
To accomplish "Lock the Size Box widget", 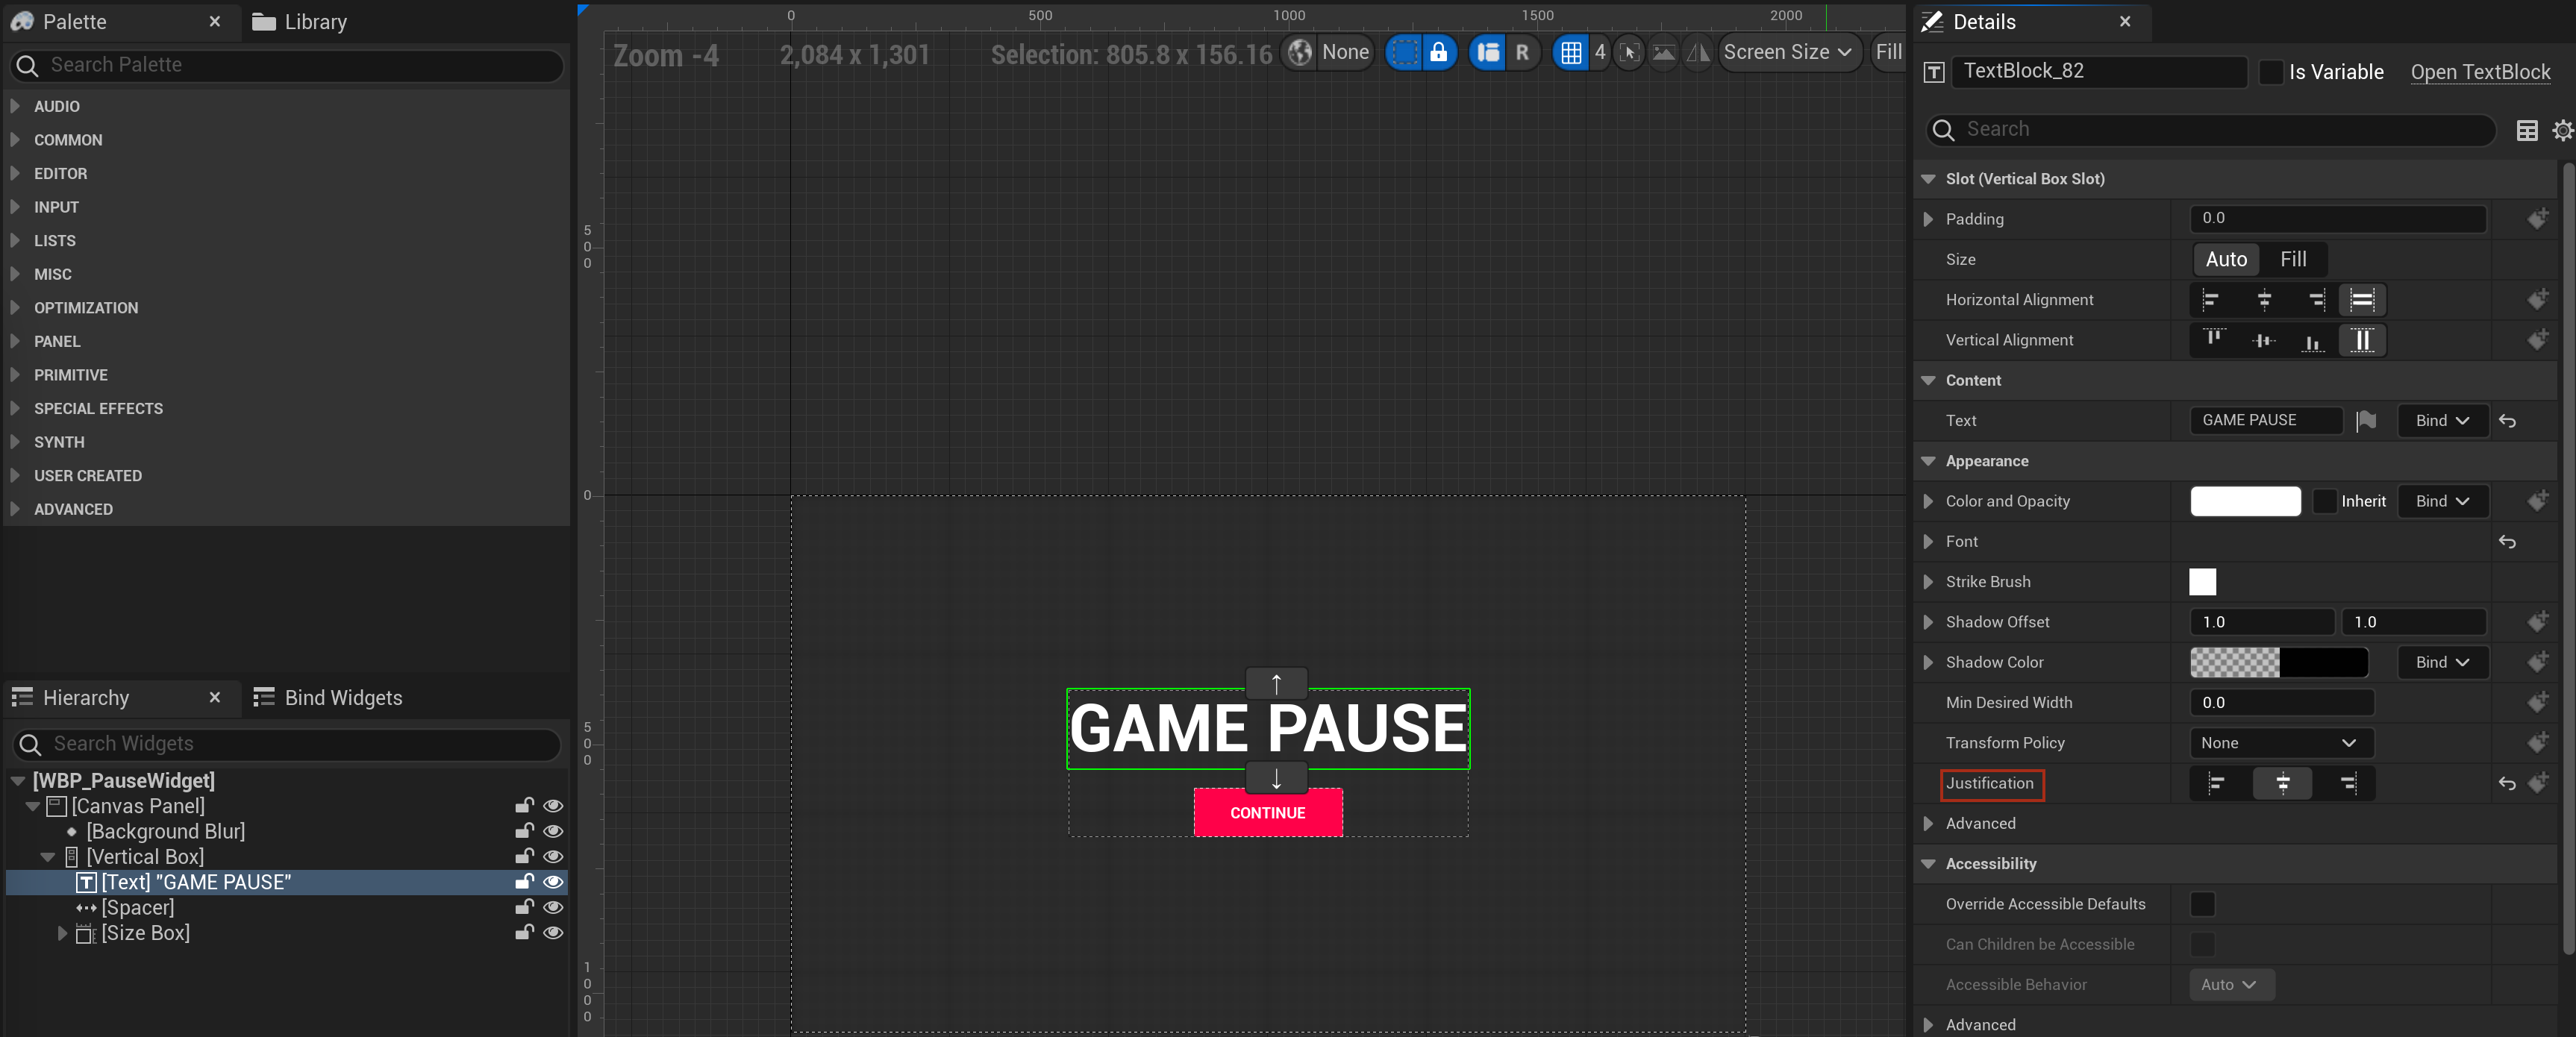I will 524,933.
